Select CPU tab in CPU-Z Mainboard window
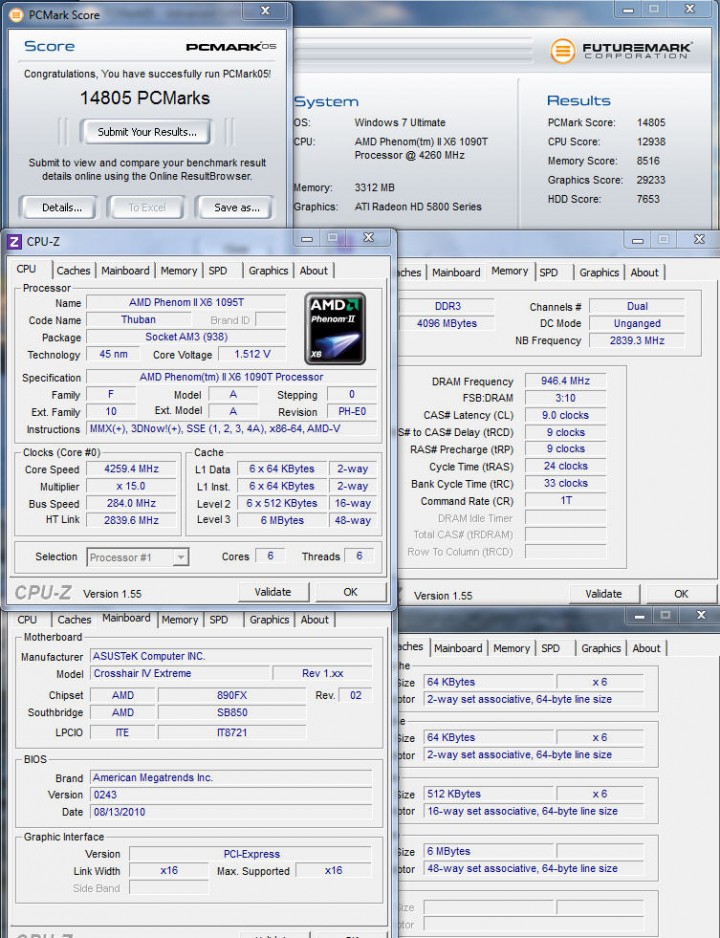720x938 pixels. (27, 620)
